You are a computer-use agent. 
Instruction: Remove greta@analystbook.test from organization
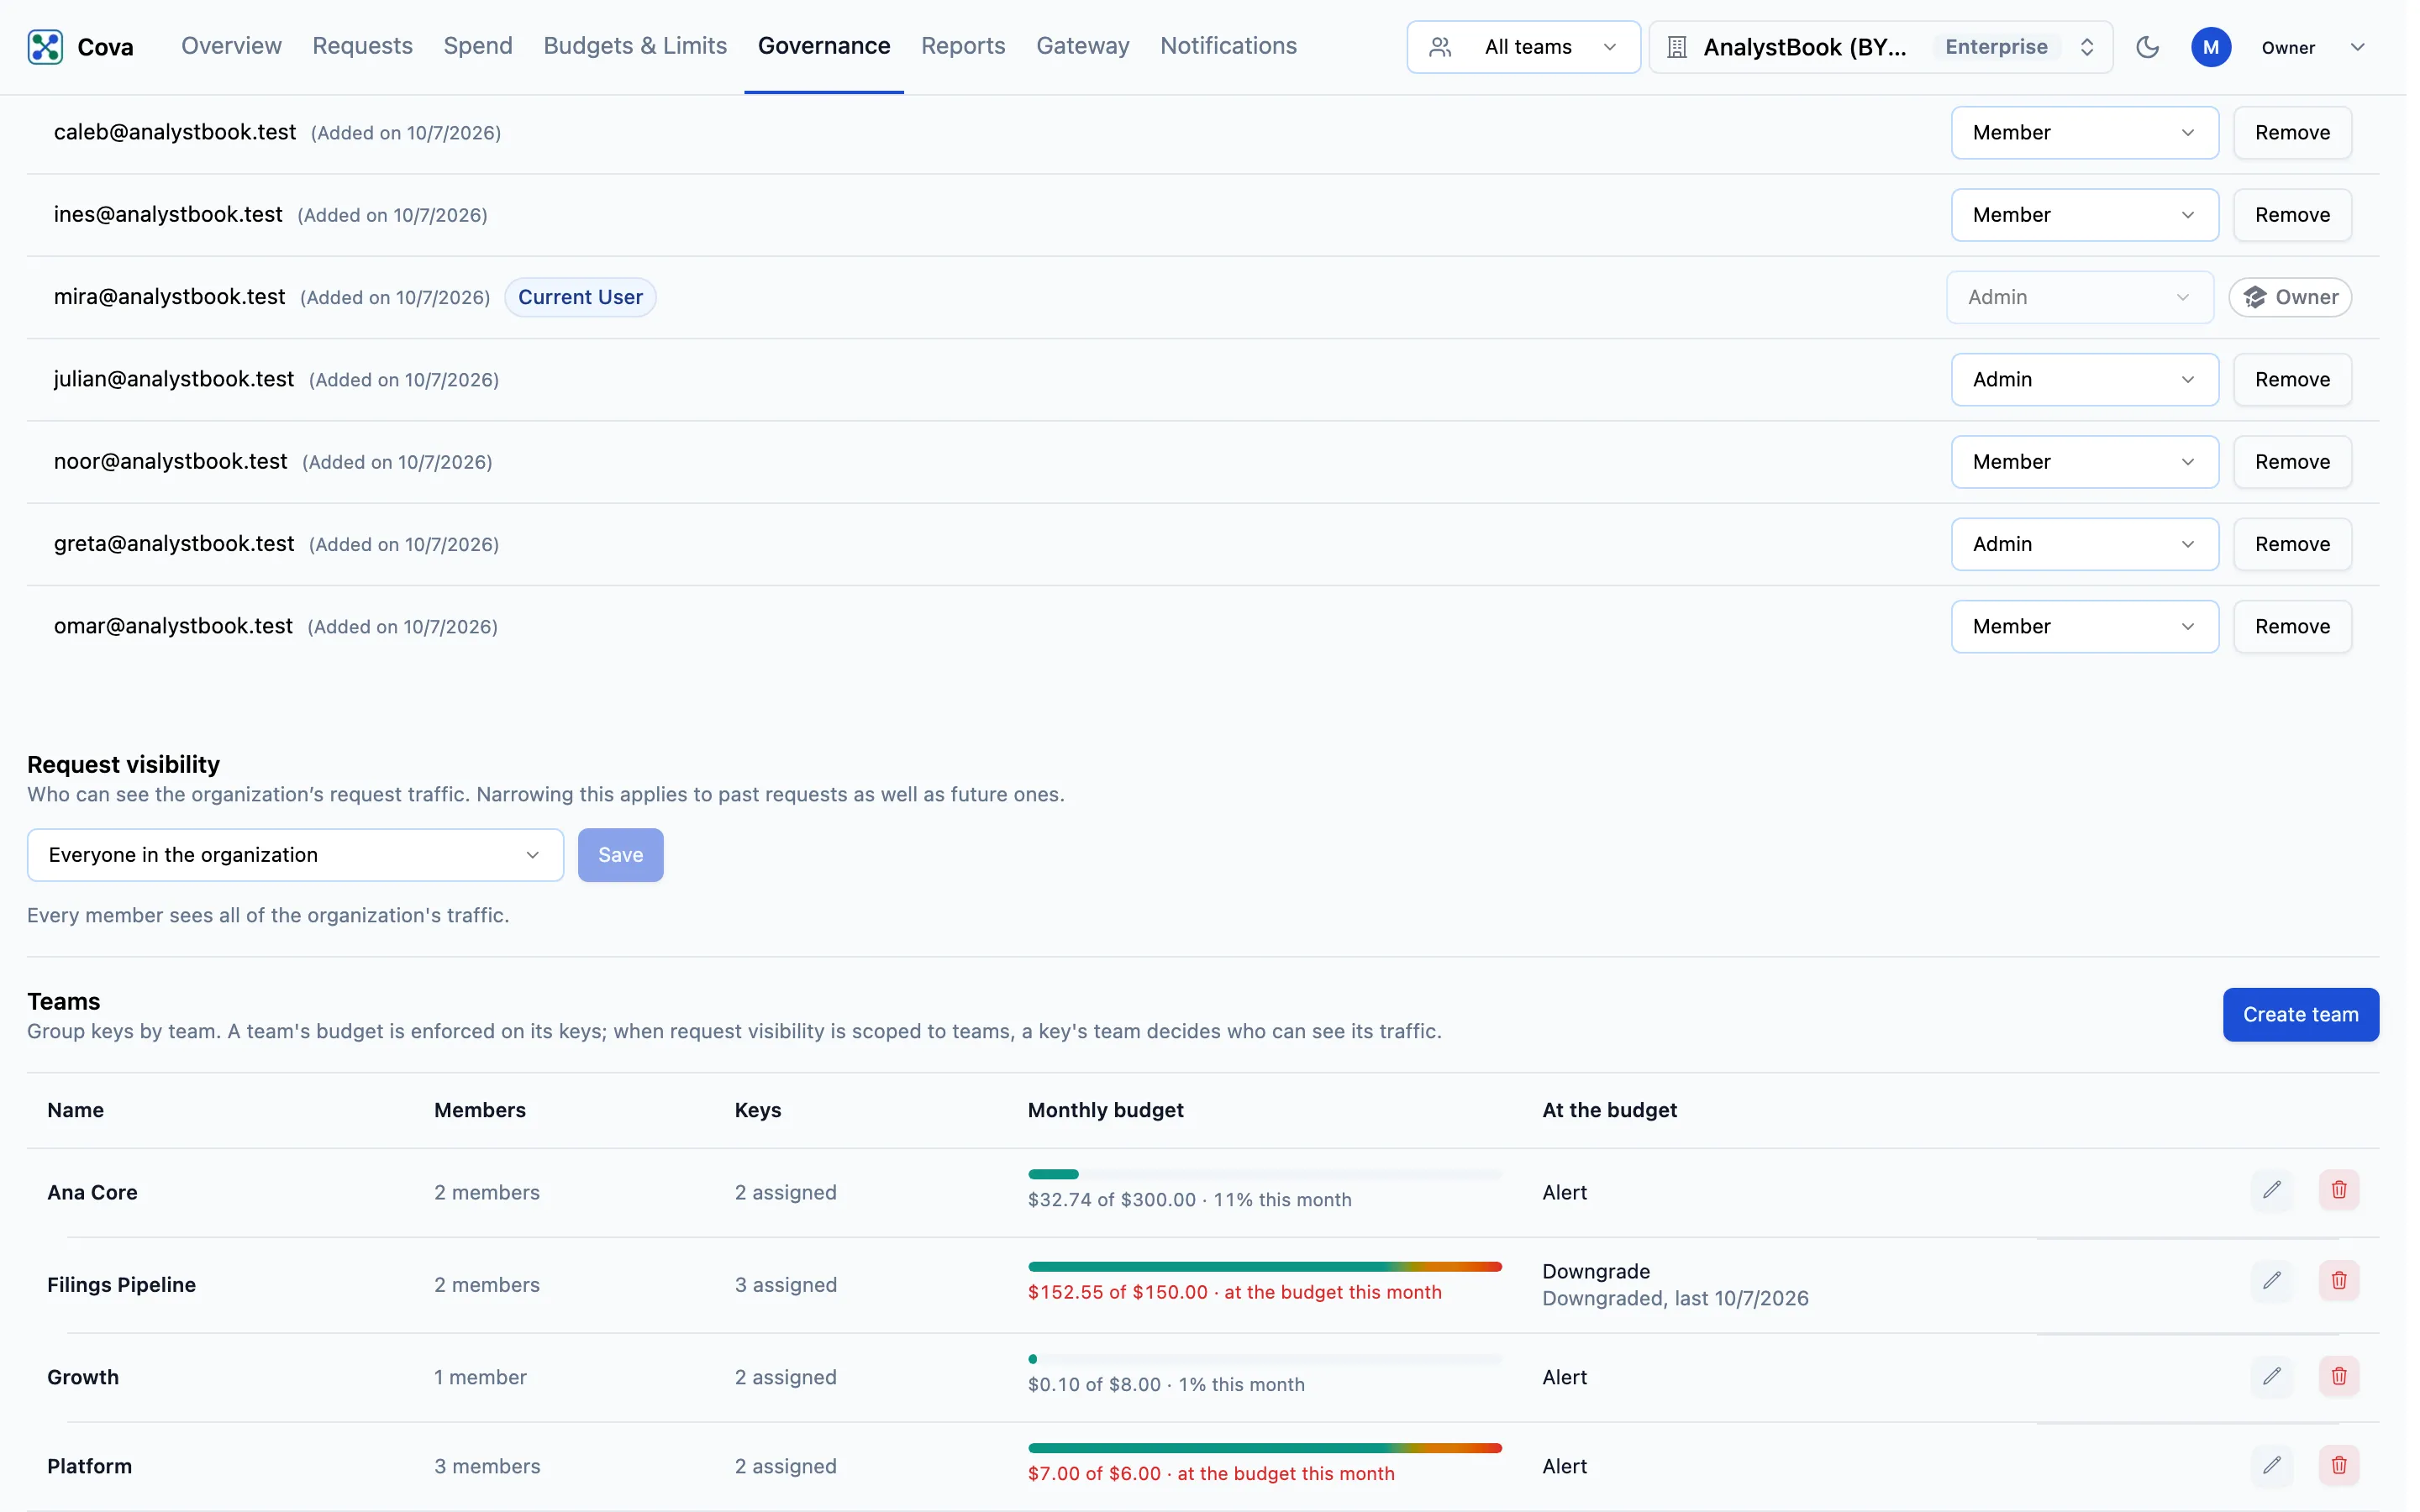(2292, 544)
